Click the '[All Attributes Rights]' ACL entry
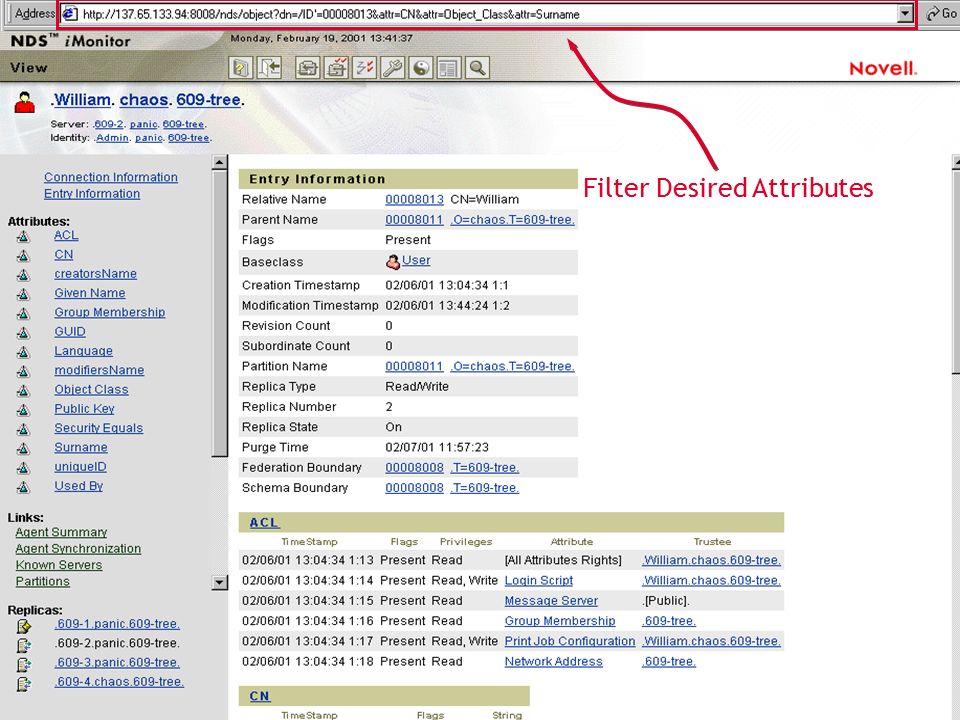Screen dimensions: 960x720 (x=563, y=560)
